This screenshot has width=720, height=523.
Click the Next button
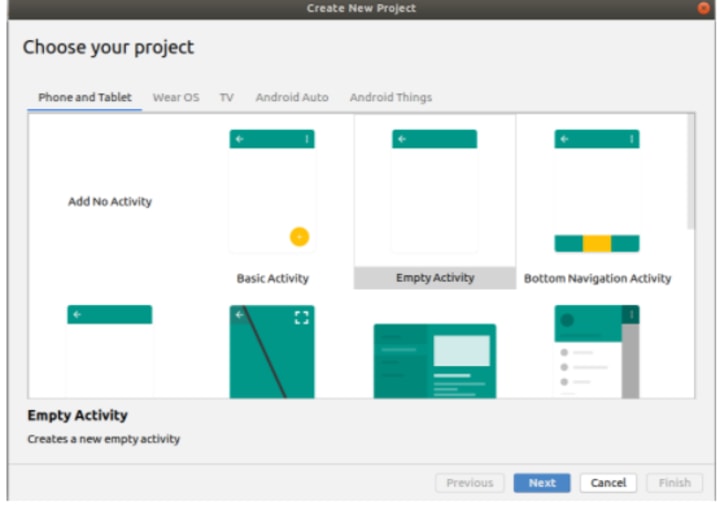click(542, 483)
